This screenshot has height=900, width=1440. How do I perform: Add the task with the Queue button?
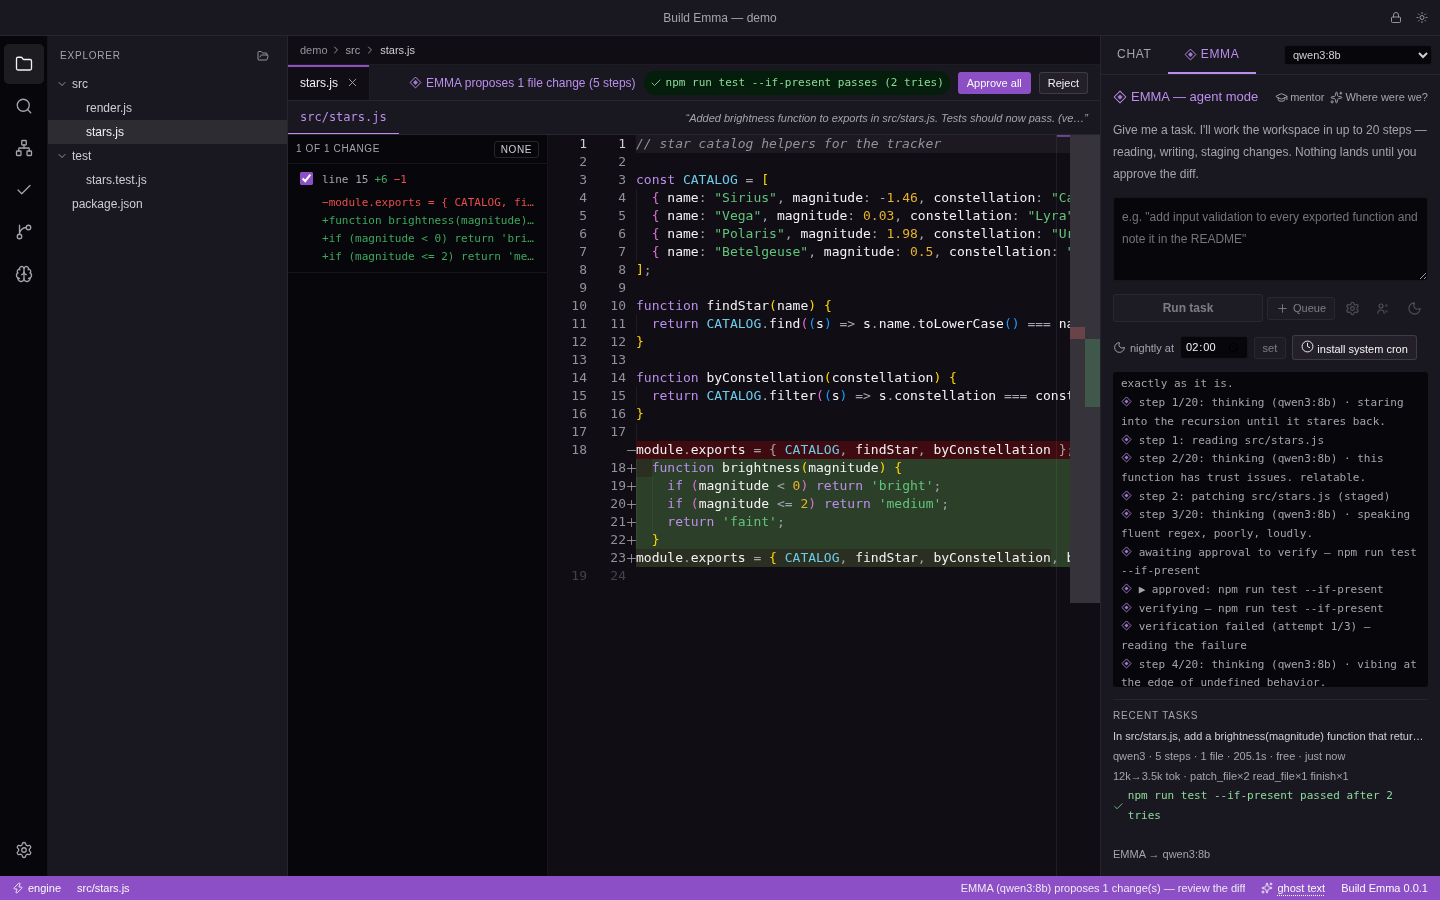[1301, 308]
